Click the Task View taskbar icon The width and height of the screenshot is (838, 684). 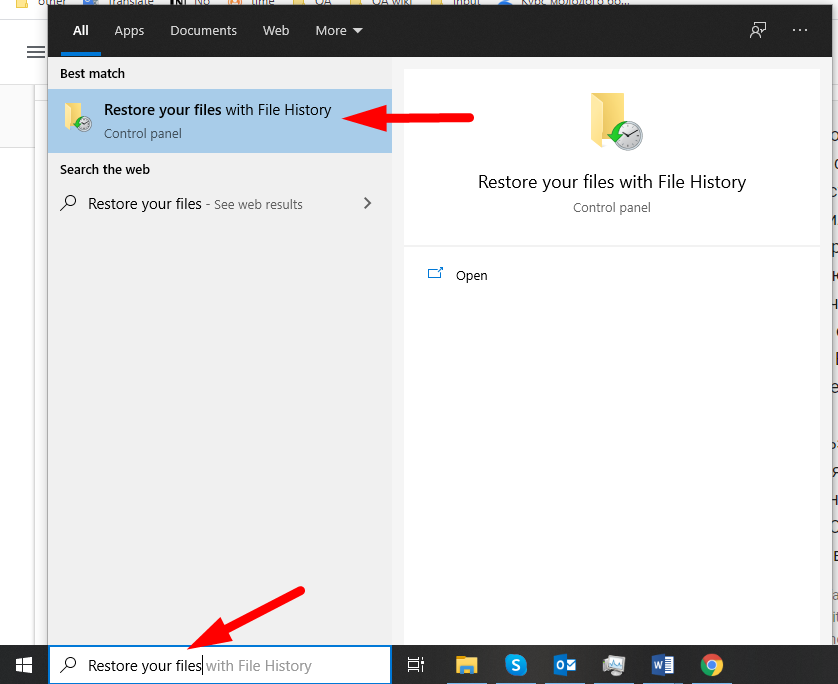point(416,665)
